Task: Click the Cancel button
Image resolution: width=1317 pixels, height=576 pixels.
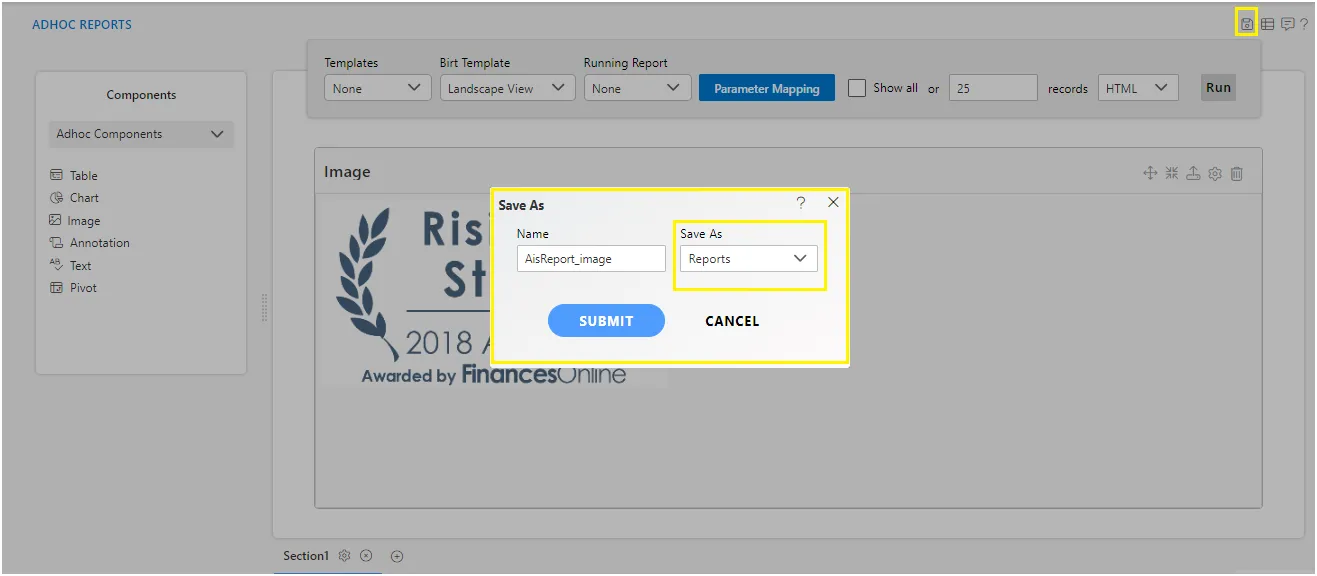Action: click(x=732, y=321)
